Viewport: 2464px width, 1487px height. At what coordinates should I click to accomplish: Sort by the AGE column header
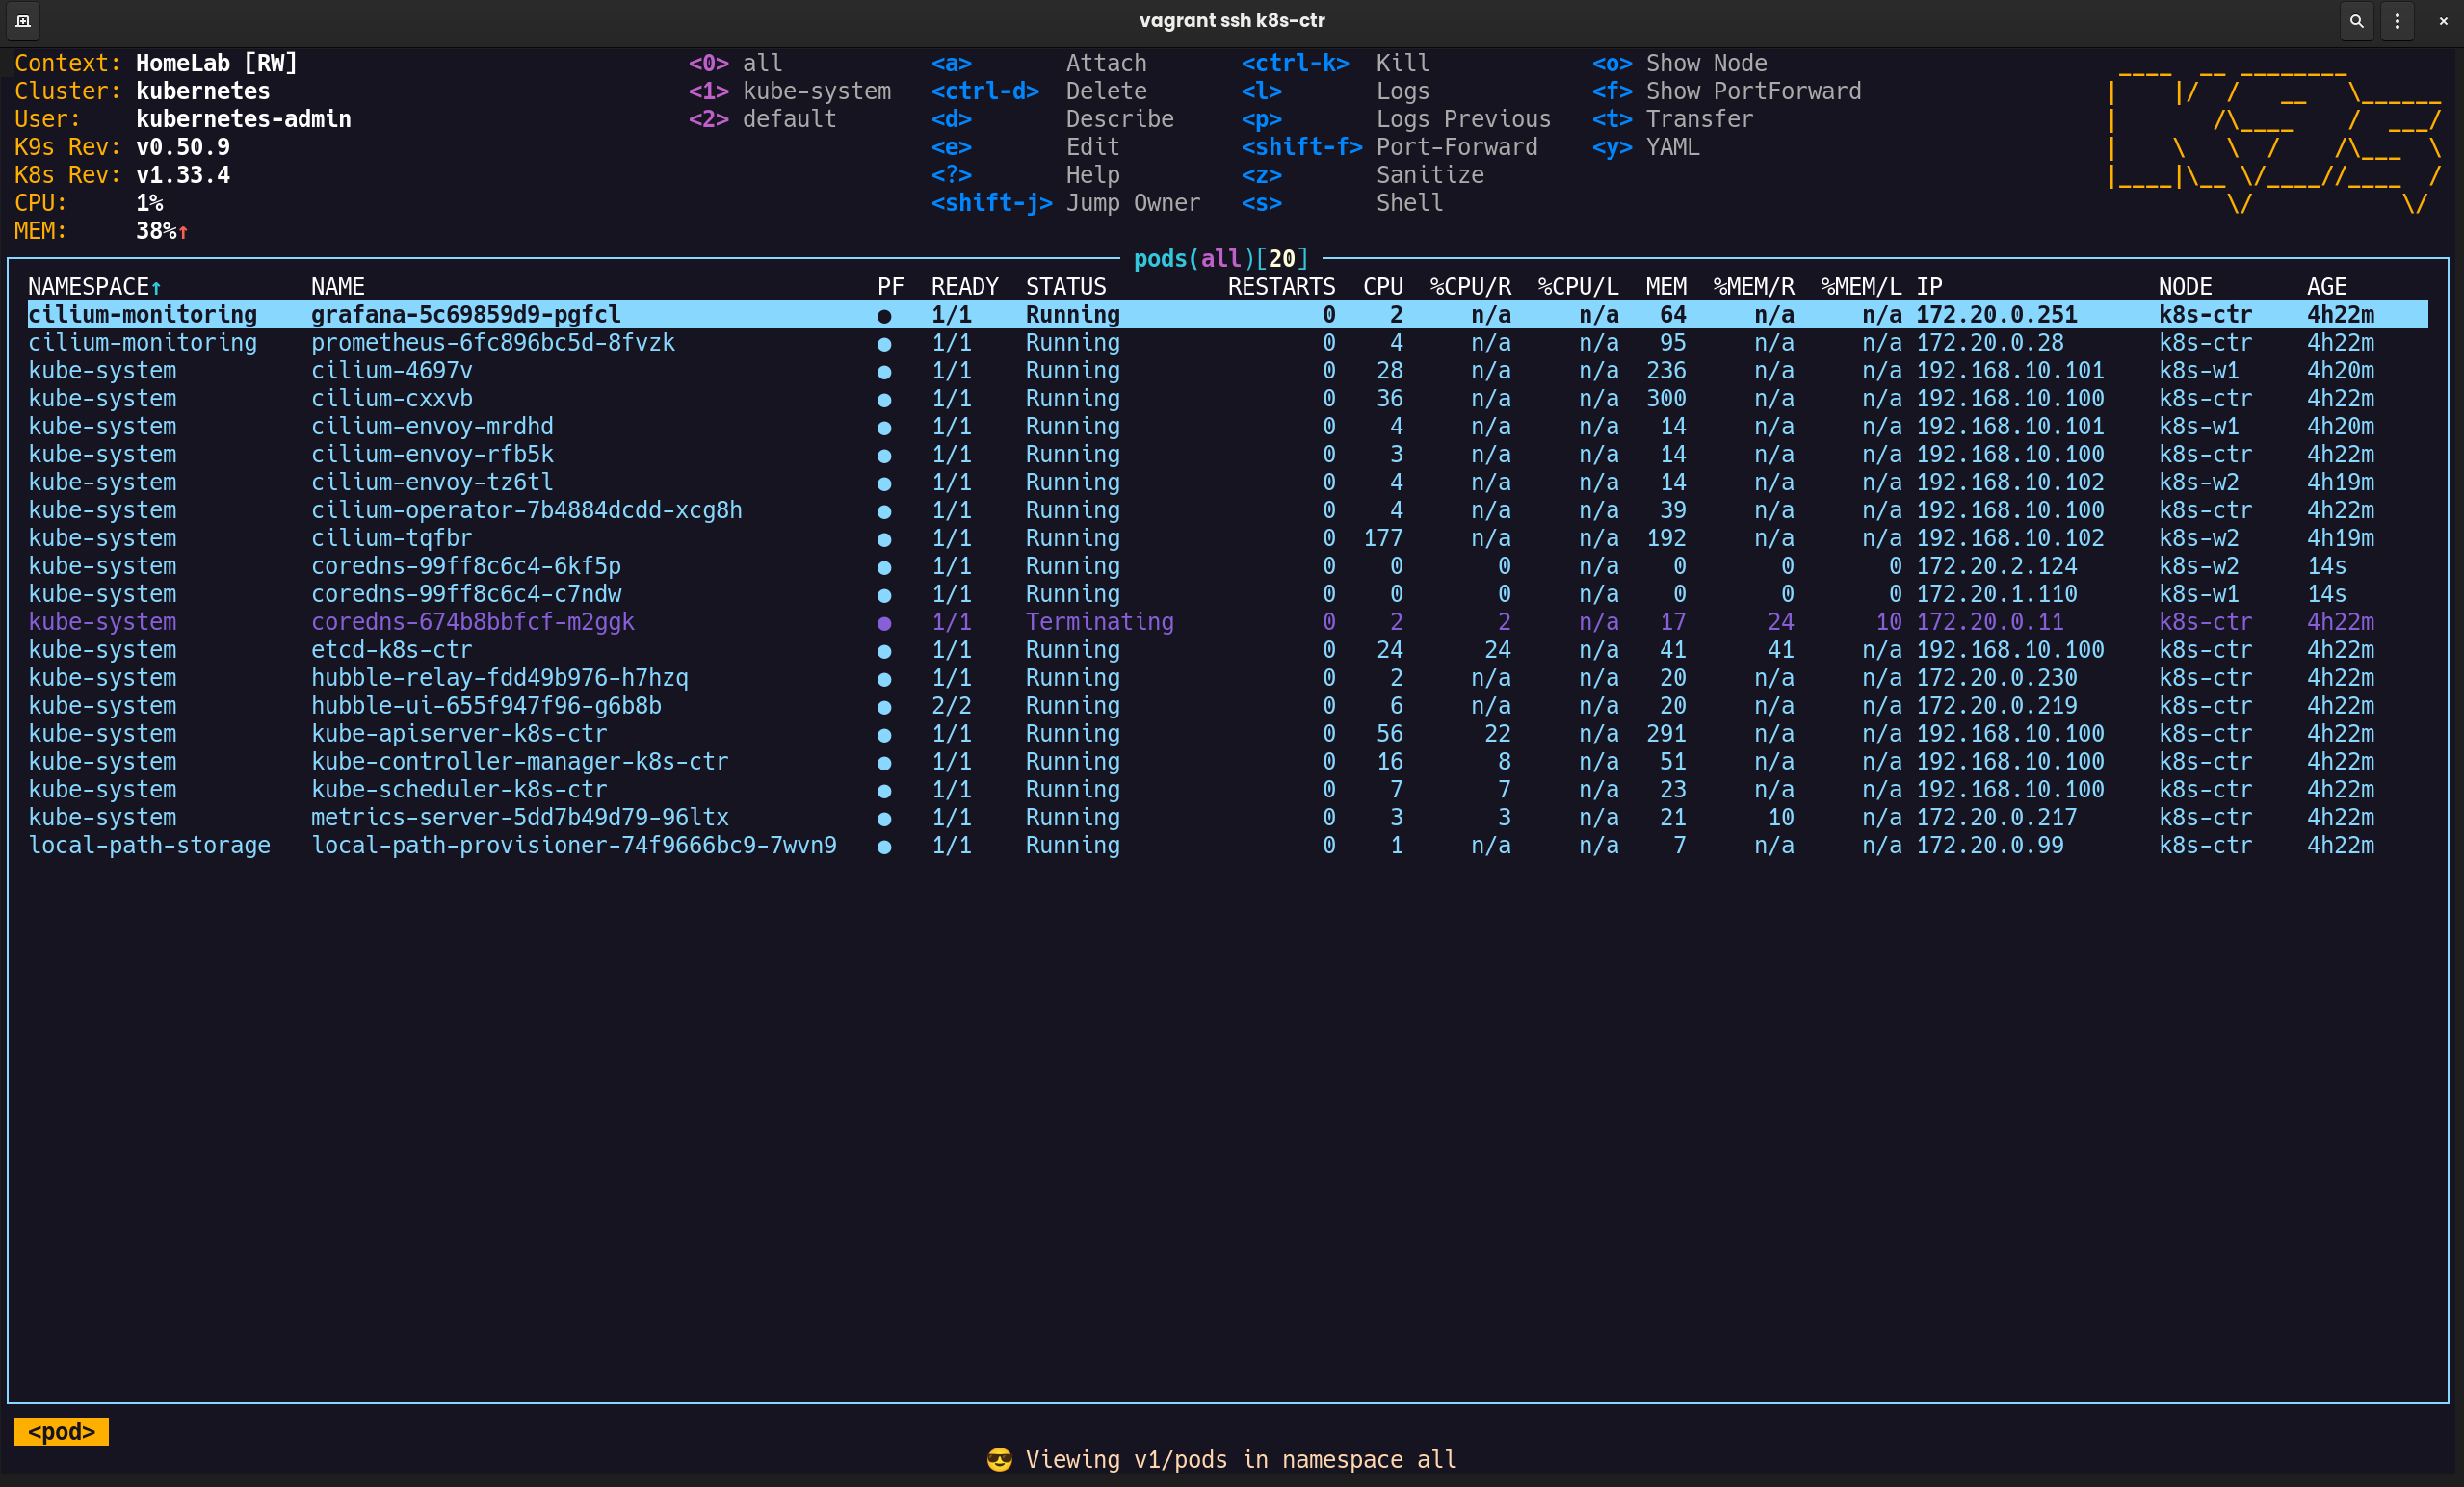click(2327, 287)
